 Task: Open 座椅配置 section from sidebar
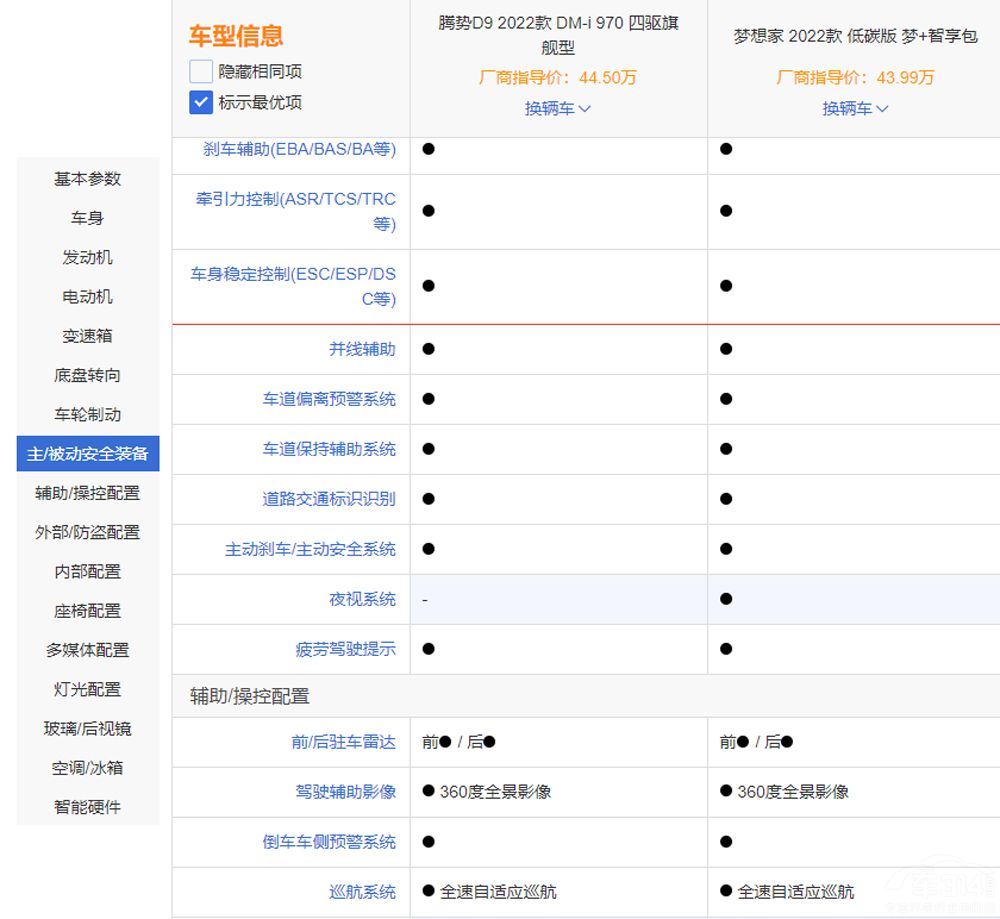[x=88, y=610]
